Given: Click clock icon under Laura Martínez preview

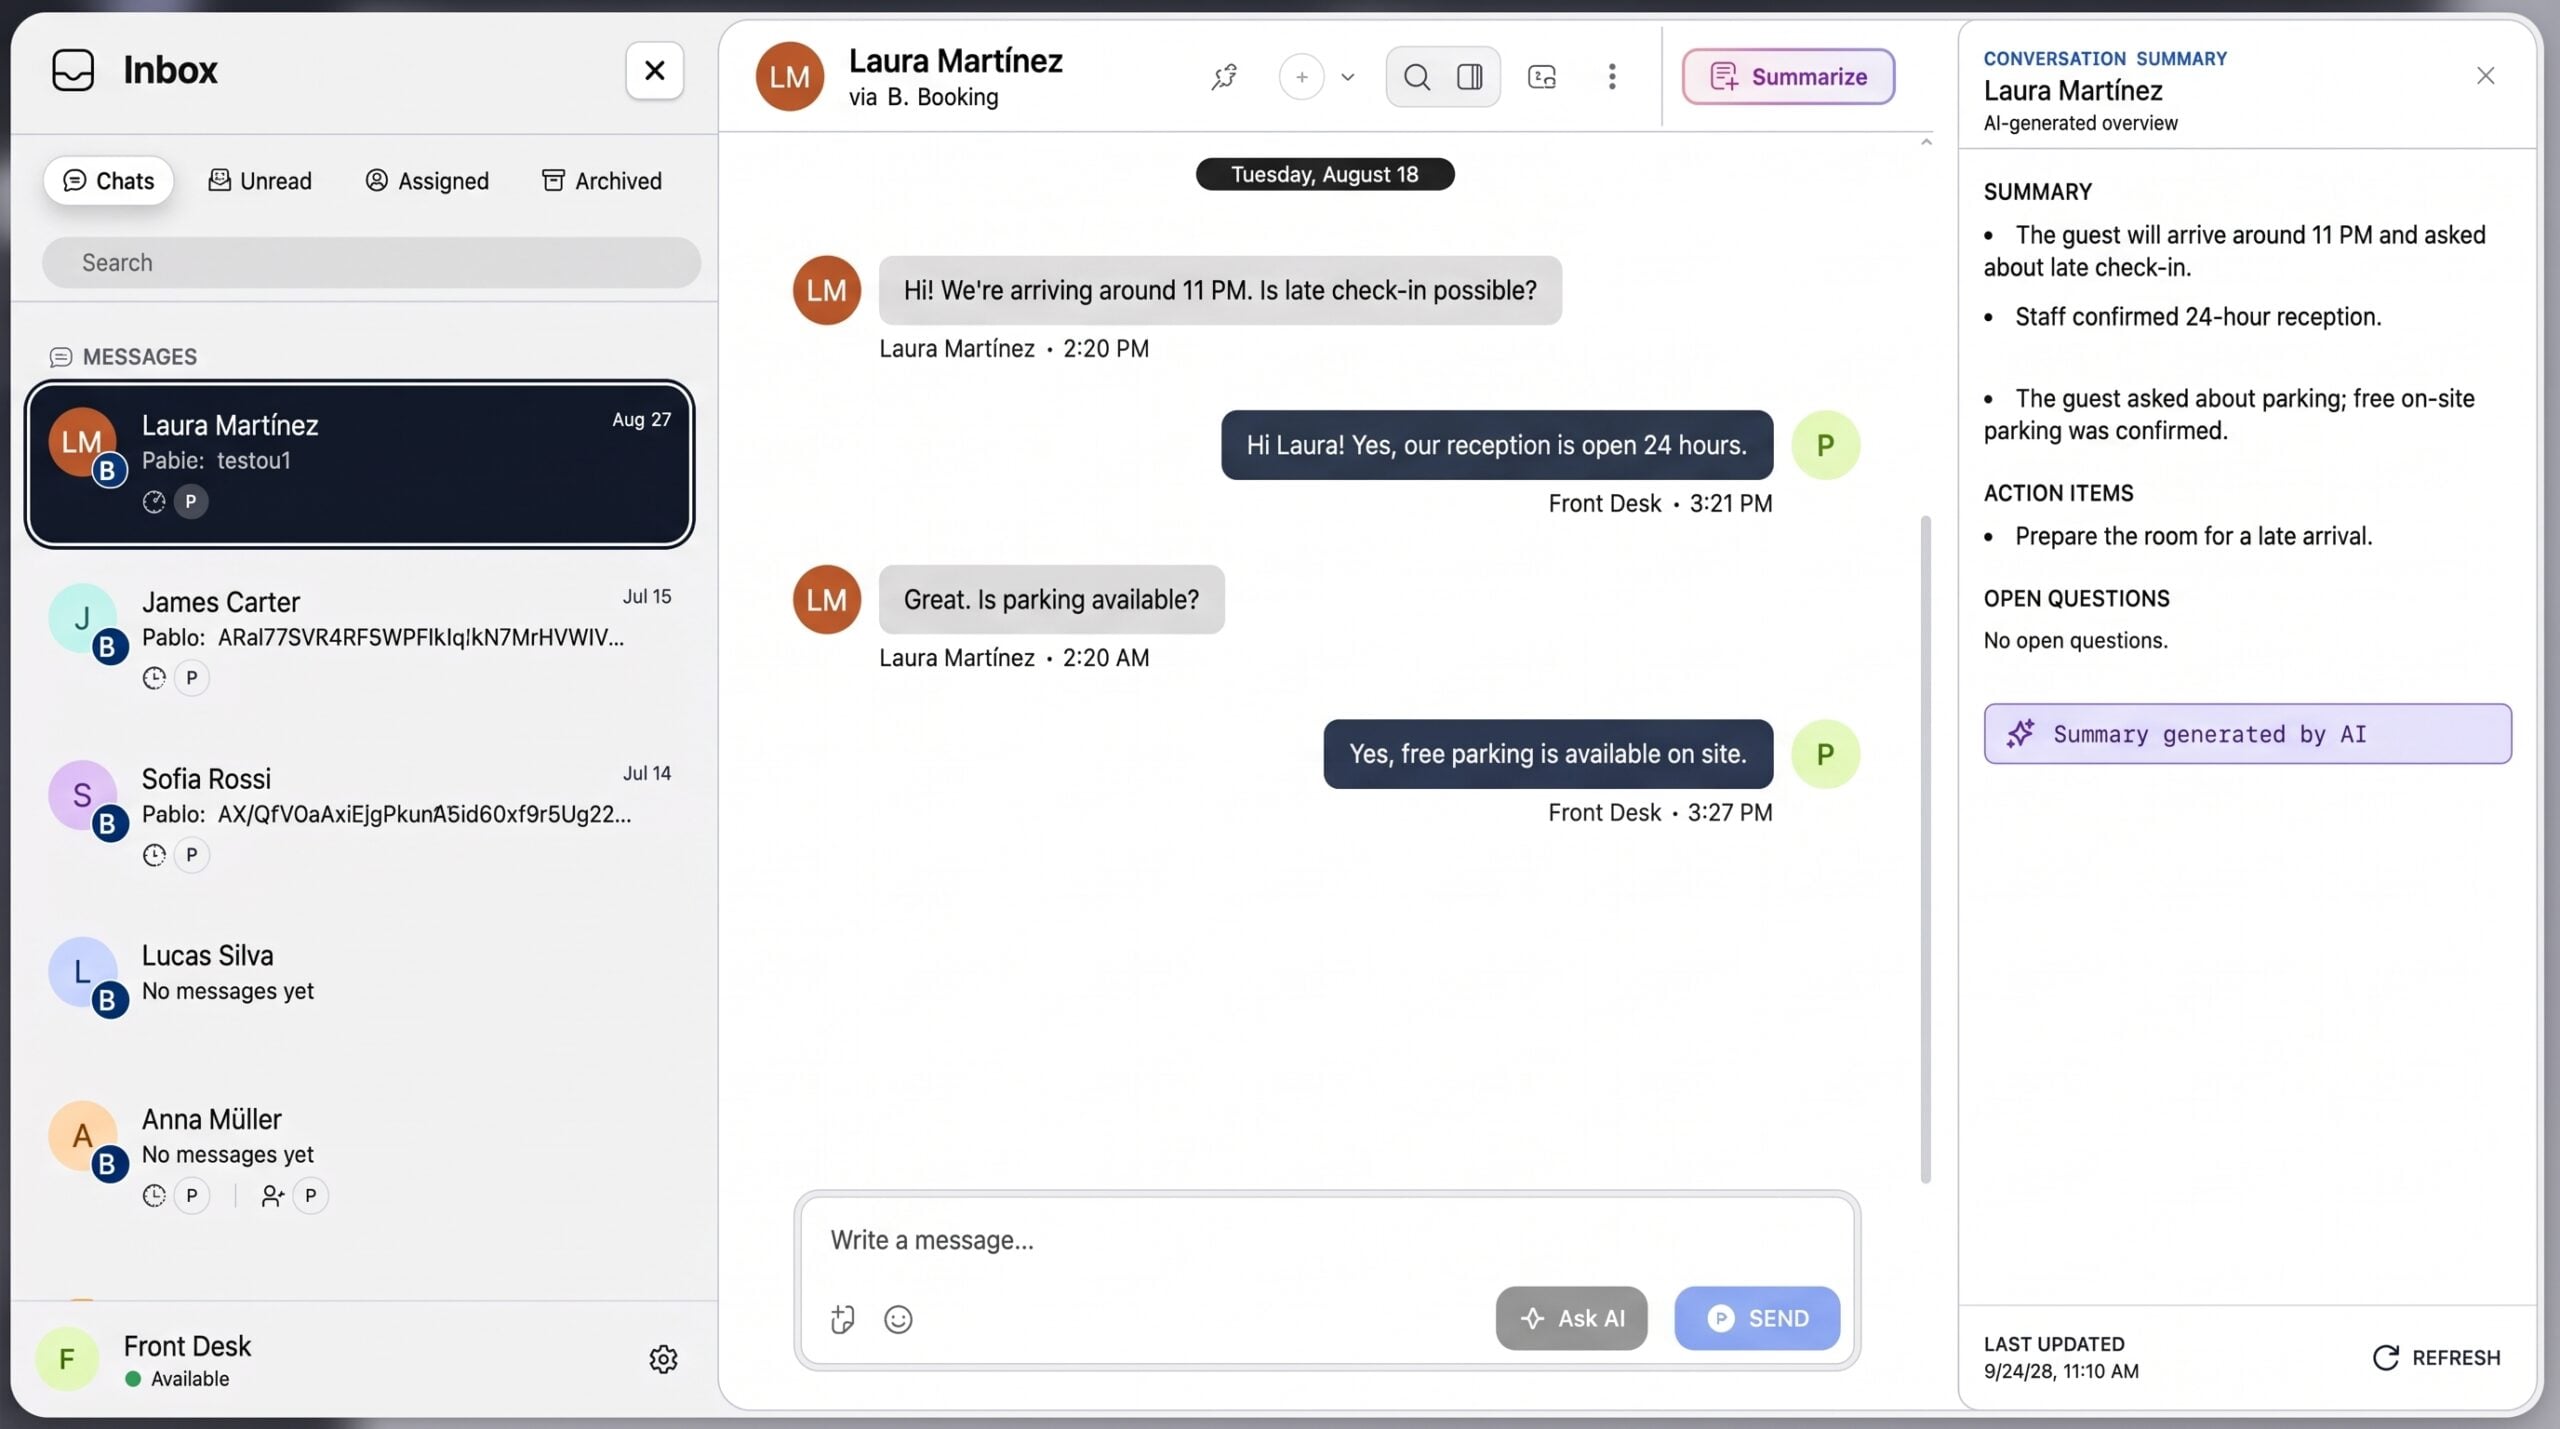Looking at the screenshot, I should [x=154, y=501].
